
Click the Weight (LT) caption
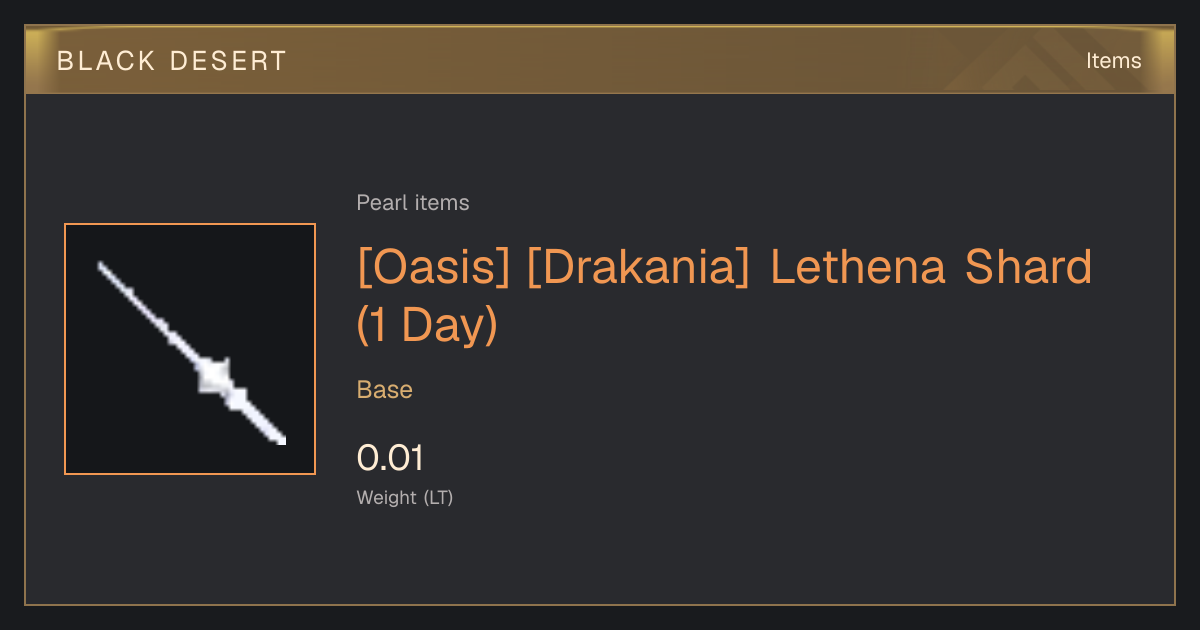click(405, 498)
